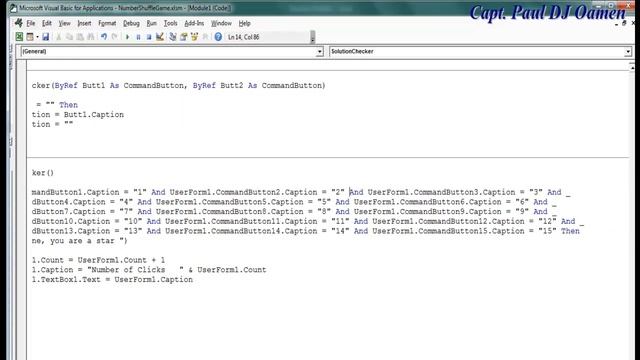Open the Run menu

(x=151, y=23)
